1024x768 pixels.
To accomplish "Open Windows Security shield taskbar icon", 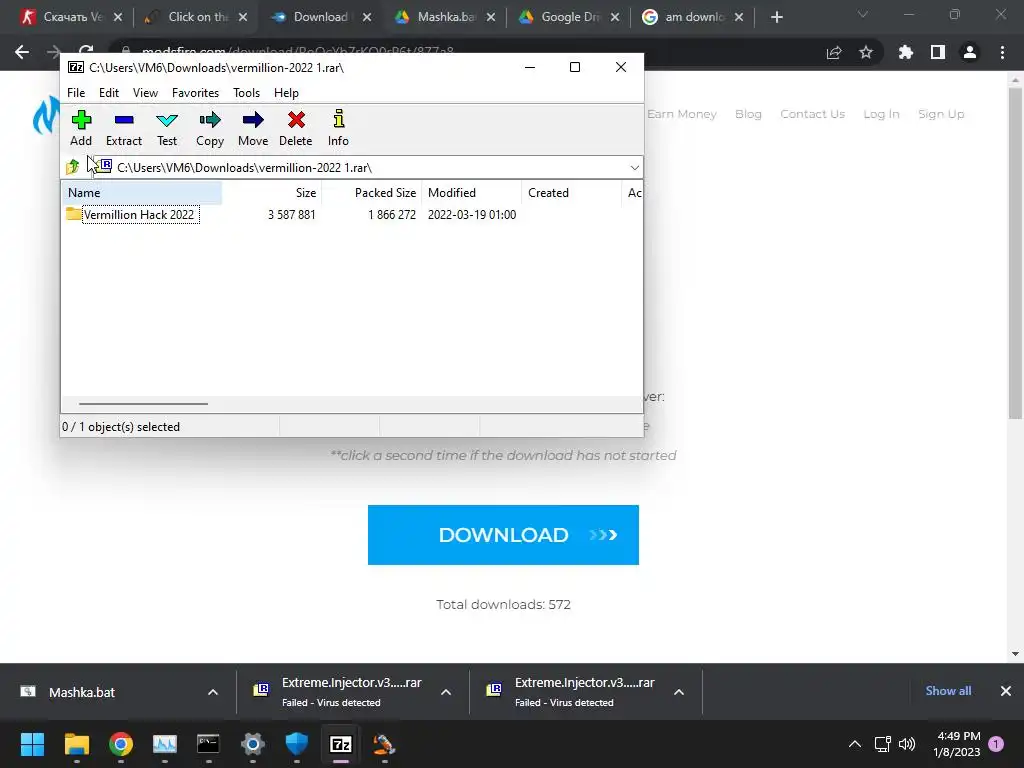I will pyautogui.click(x=296, y=744).
